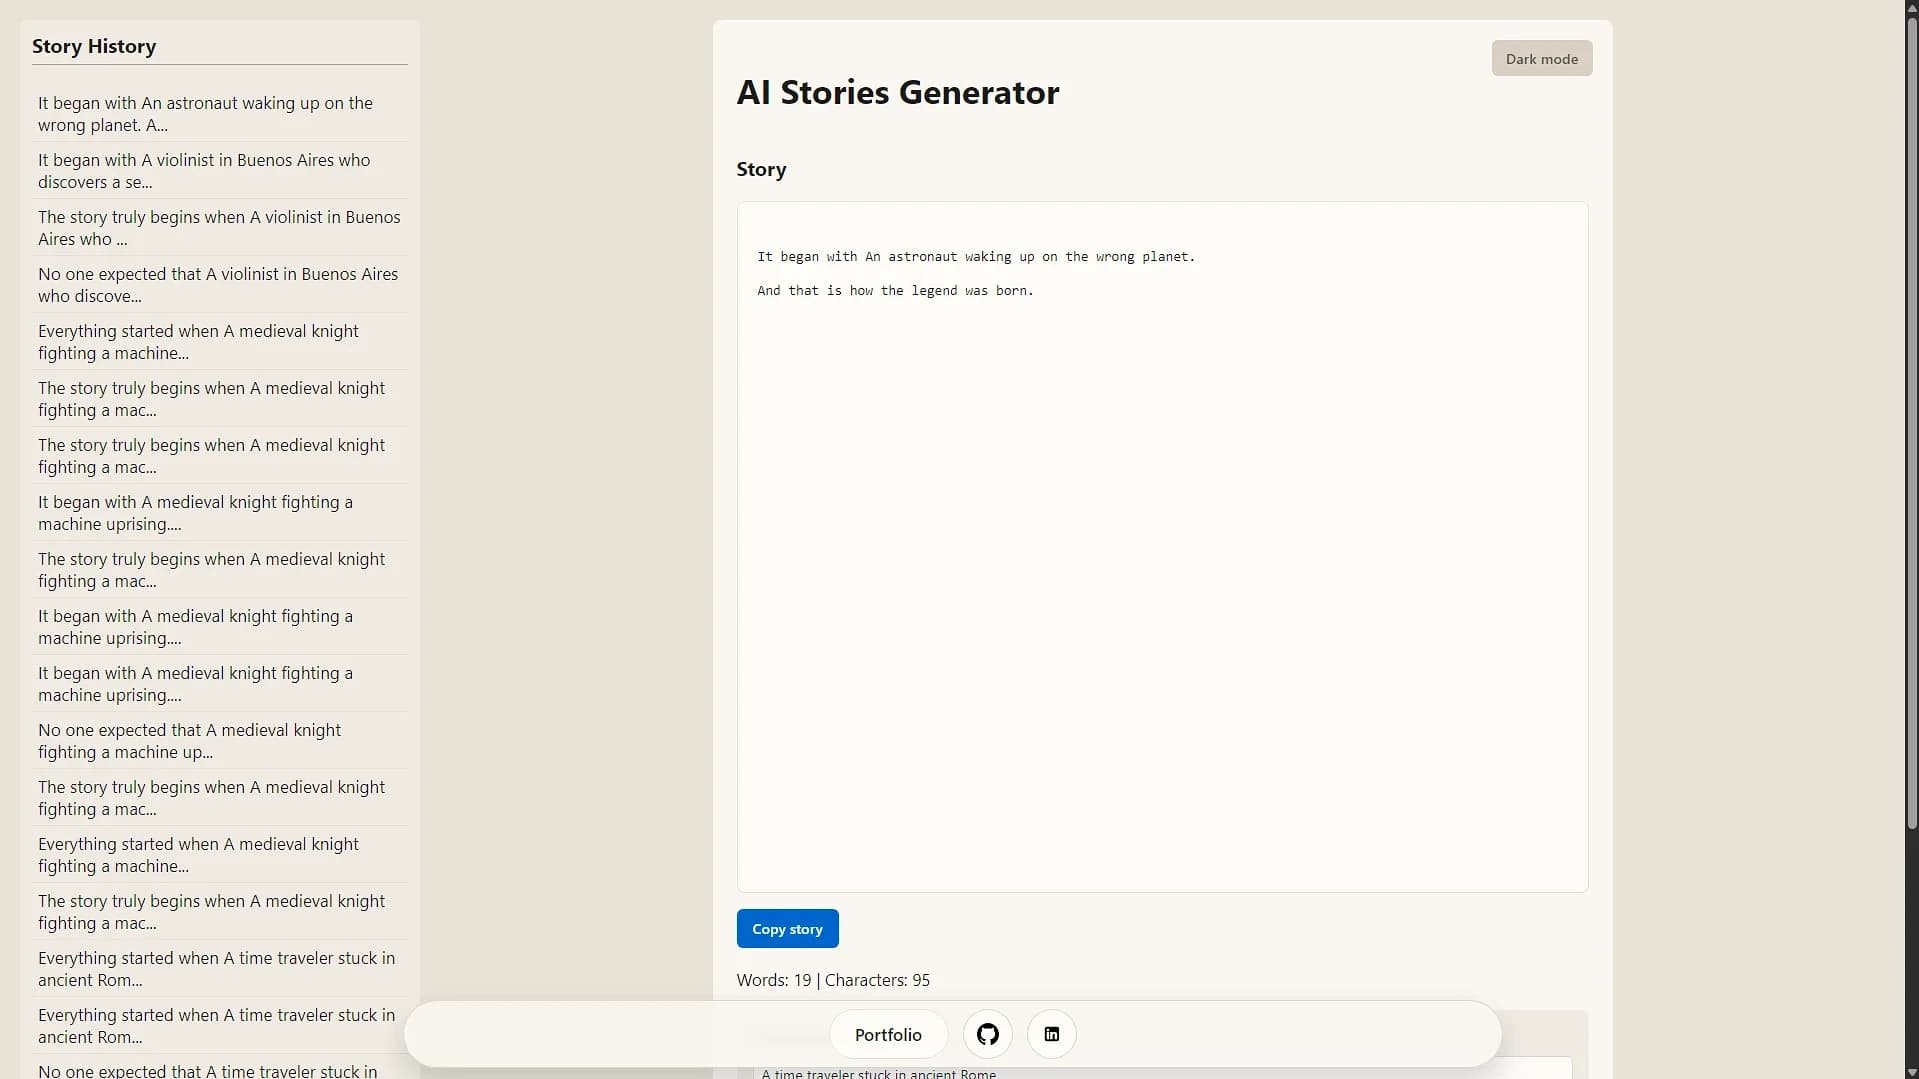Click inside the Story text area

(1162, 546)
